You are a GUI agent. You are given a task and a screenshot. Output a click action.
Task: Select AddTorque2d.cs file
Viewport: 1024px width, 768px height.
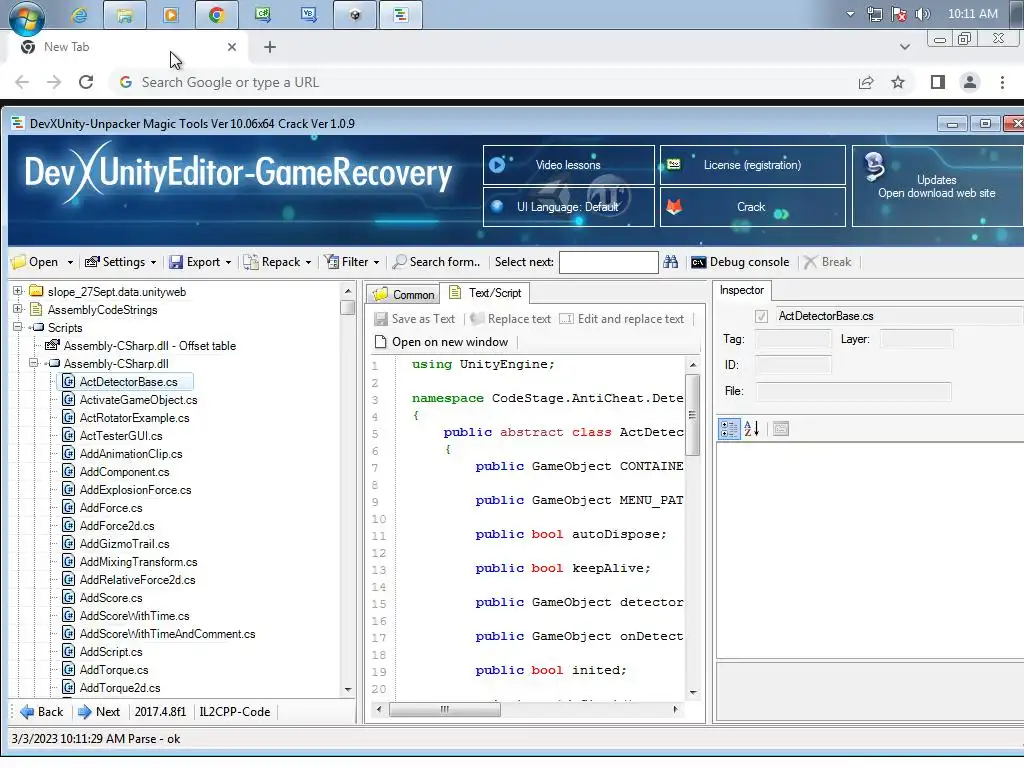pyautogui.click(x=120, y=688)
